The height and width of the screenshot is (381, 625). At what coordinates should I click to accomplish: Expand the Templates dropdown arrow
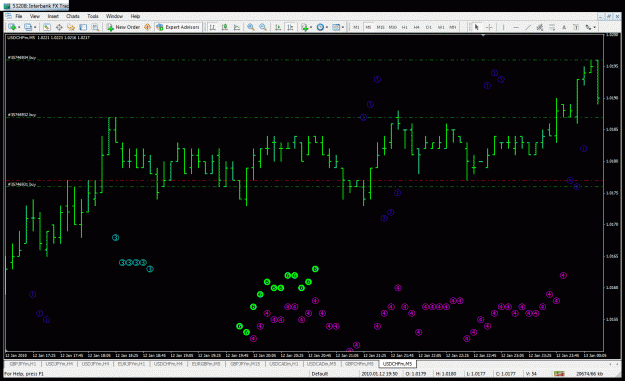pyautogui.click(x=343, y=27)
